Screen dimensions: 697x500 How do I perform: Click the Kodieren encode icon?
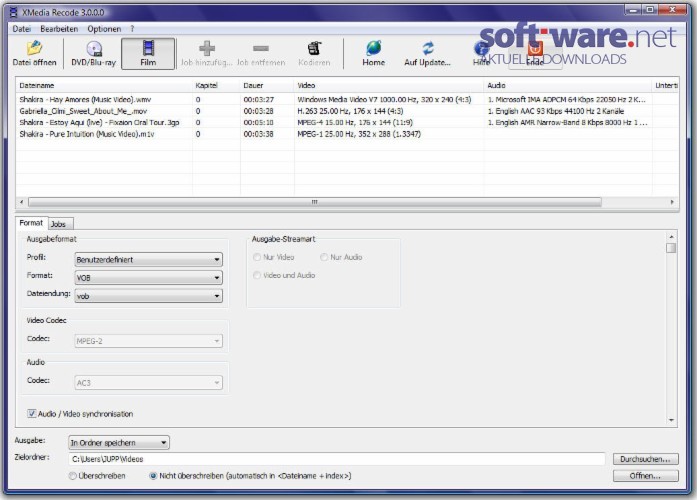[314, 48]
